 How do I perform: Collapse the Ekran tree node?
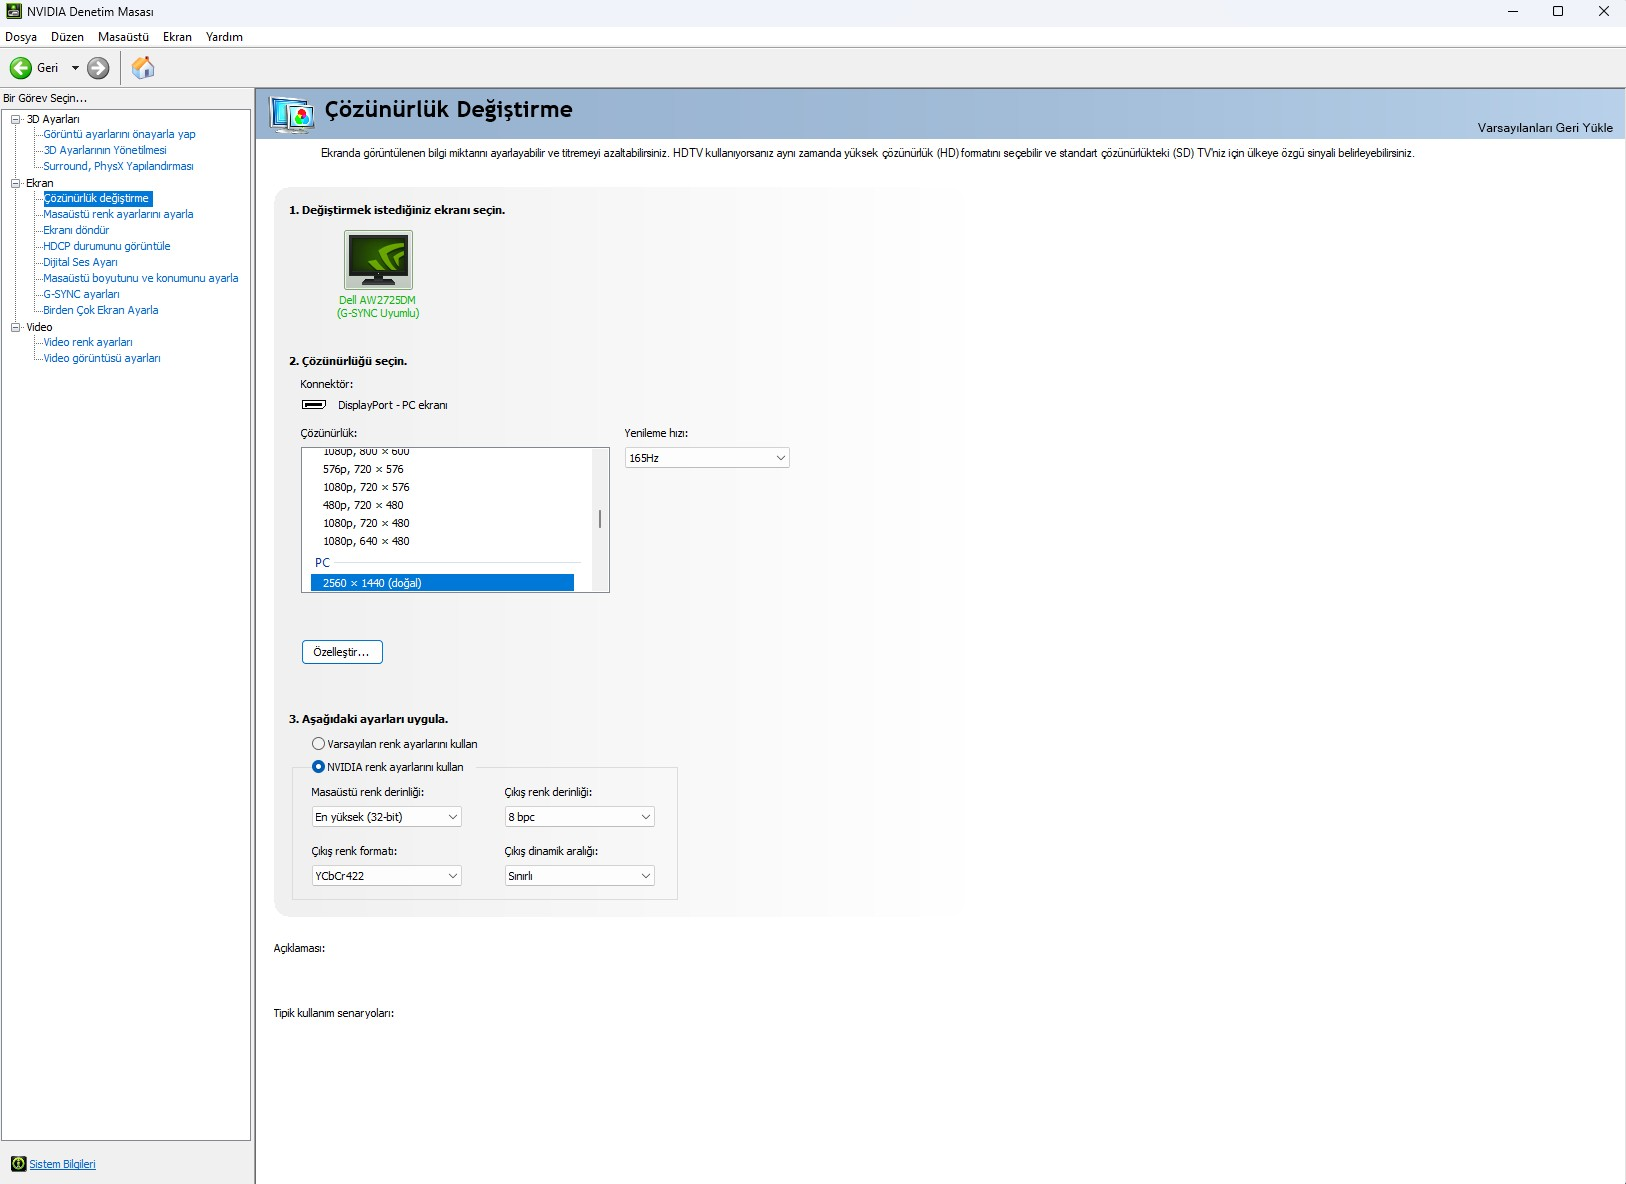point(16,183)
